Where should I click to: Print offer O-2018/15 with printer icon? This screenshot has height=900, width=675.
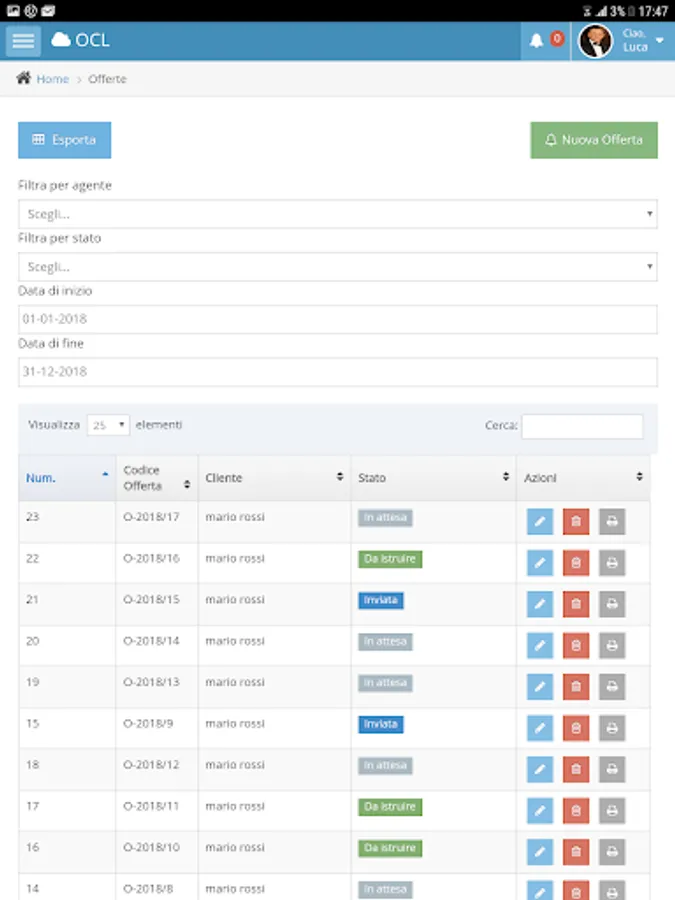pyautogui.click(x=612, y=604)
